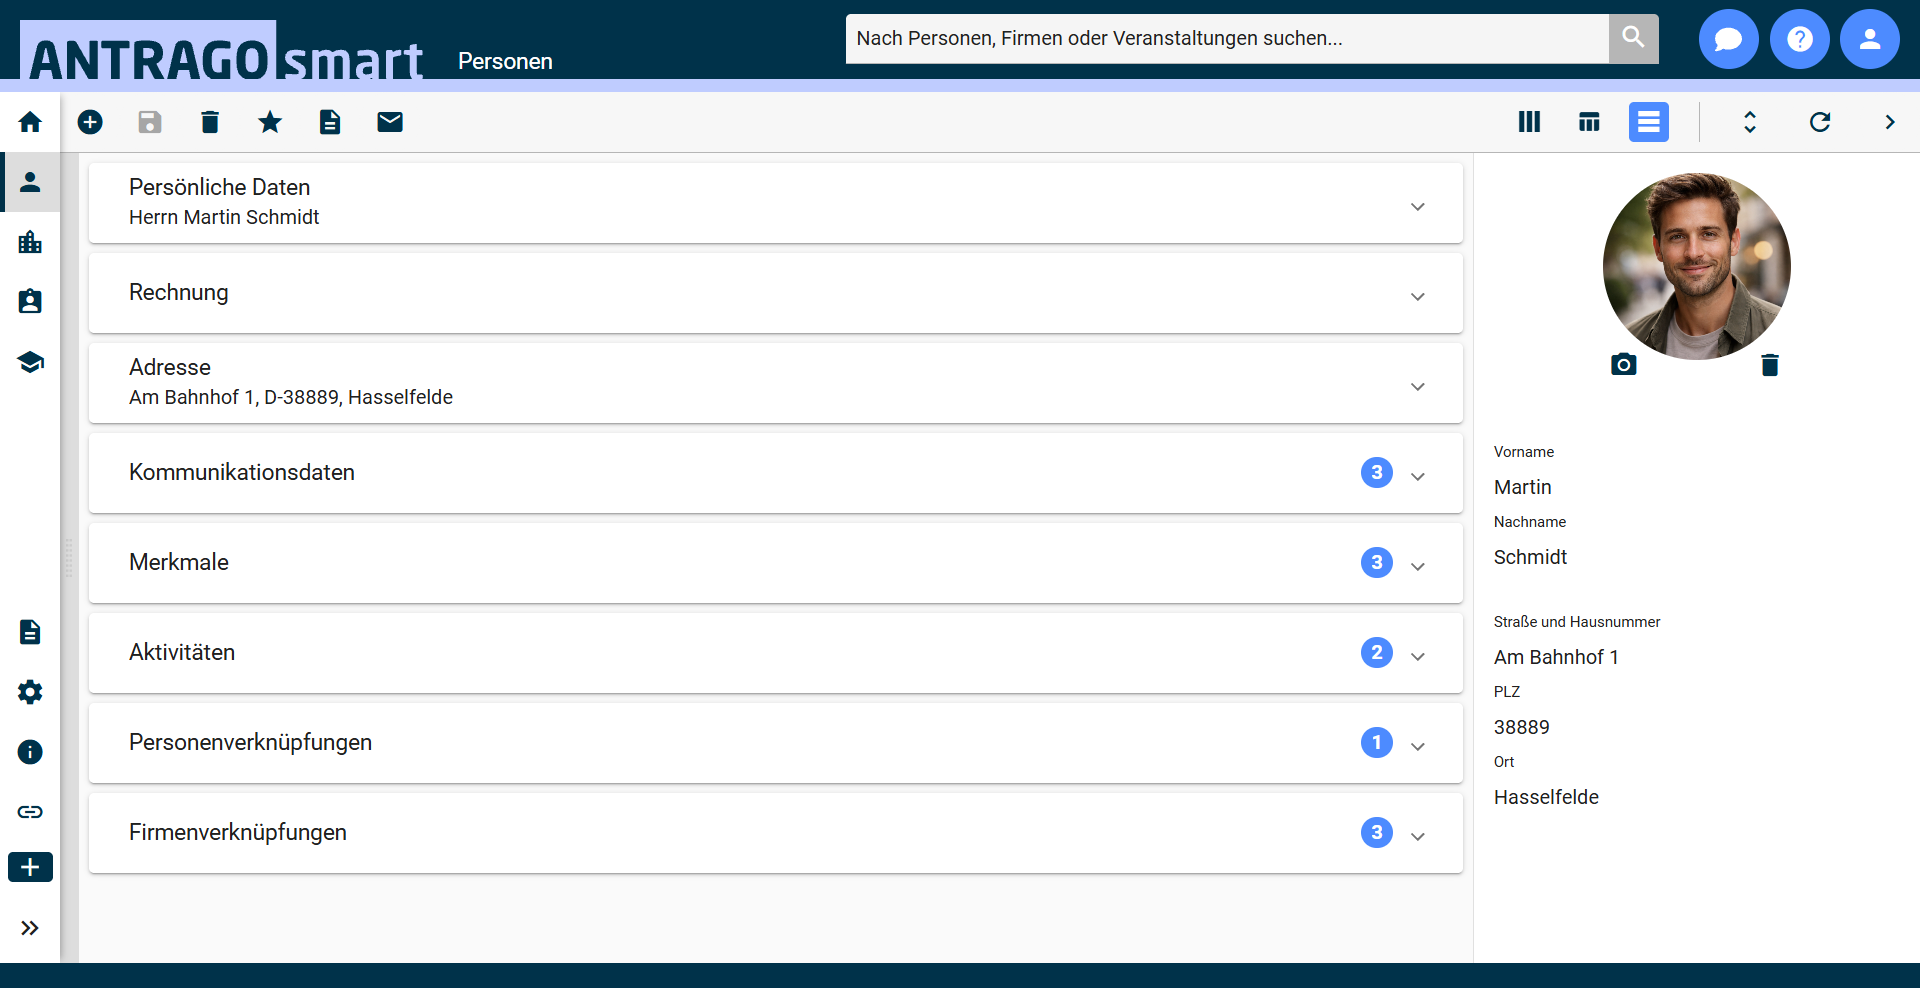Viewport: 1920px width, 988px height.
Task: Expand the Persönliche Daten section
Action: [x=1417, y=207]
